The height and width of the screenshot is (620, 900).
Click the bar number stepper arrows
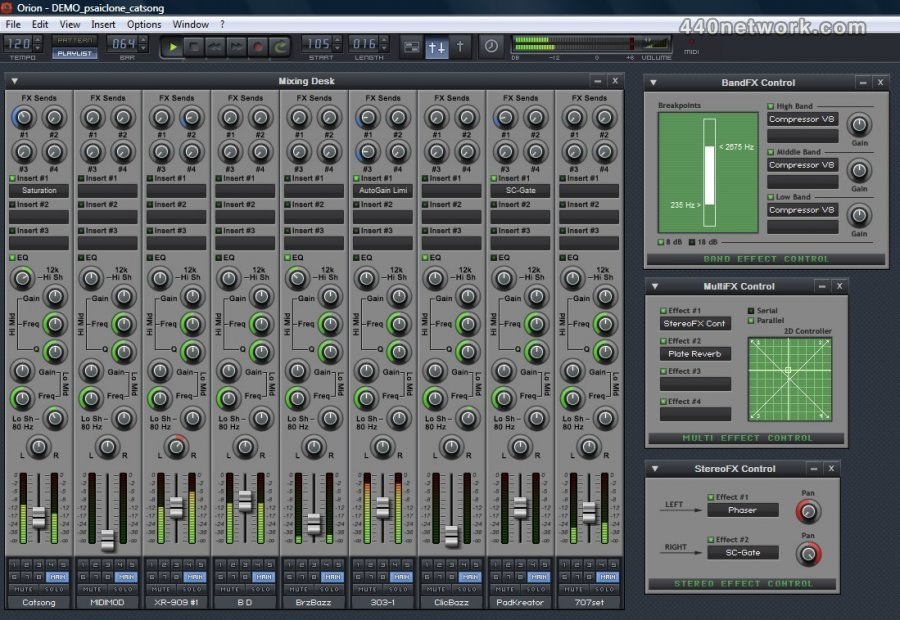coord(143,44)
